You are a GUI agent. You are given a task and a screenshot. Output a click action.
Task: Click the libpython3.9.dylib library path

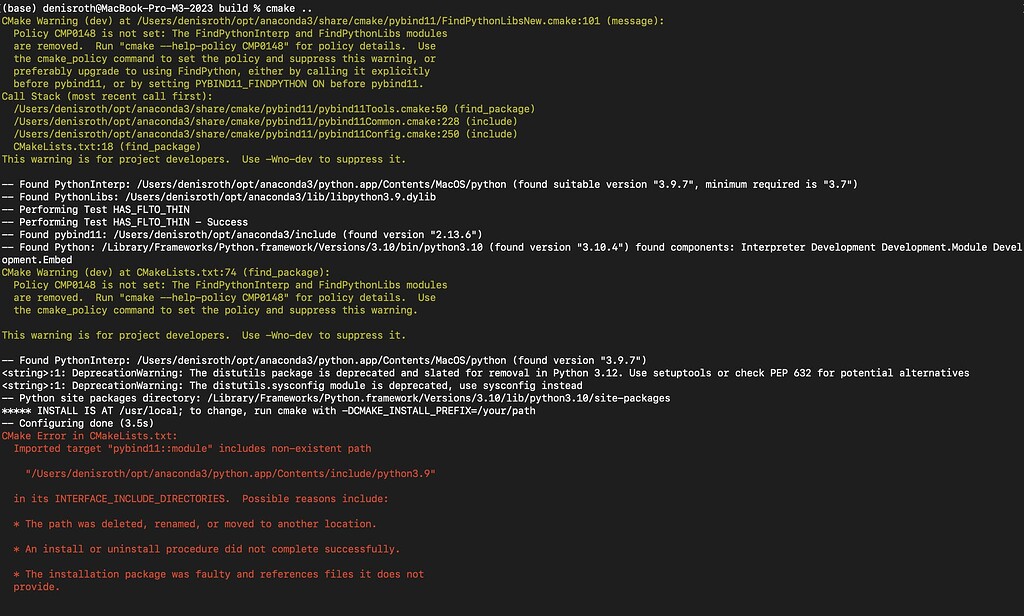(280, 197)
